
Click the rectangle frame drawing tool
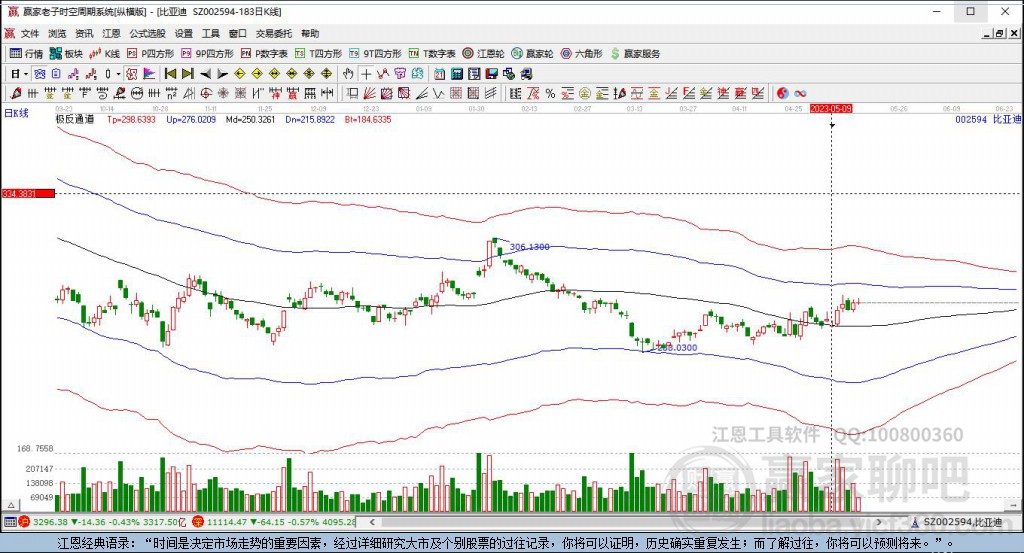click(x=352, y=93)
